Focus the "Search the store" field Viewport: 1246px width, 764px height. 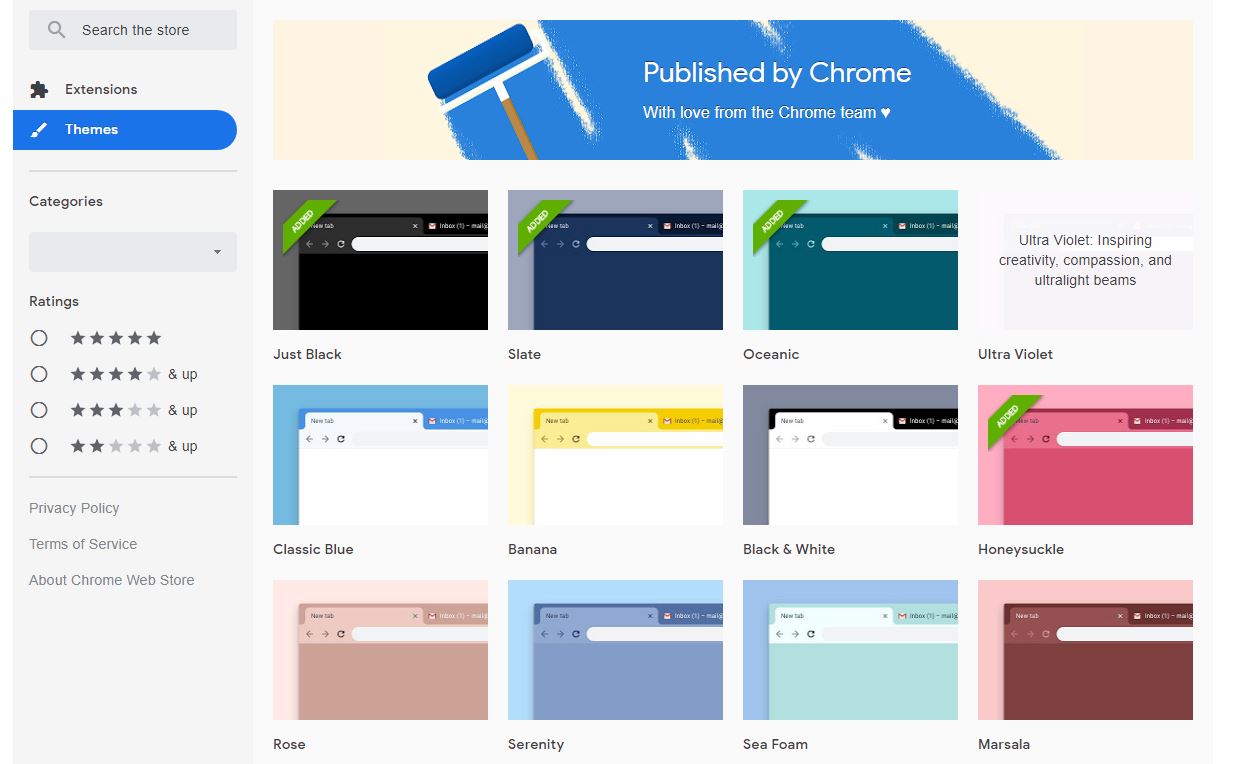(x=133, y=30)
